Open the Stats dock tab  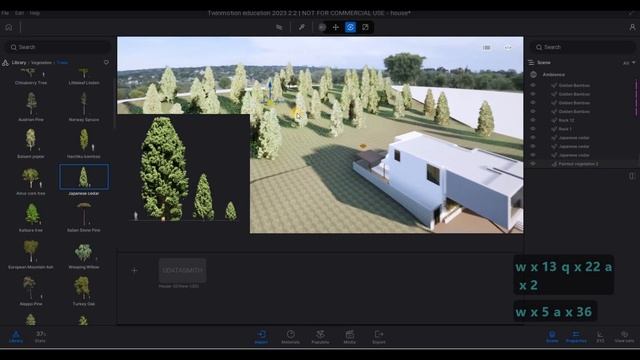(40, 337)
